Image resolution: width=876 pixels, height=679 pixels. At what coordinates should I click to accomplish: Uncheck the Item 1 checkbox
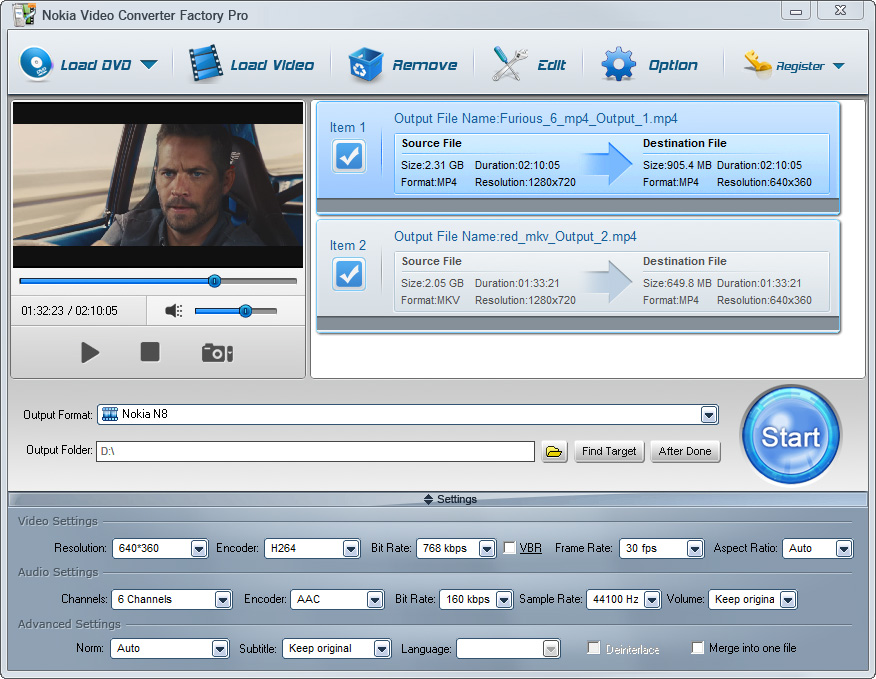[x=349, y=156]
